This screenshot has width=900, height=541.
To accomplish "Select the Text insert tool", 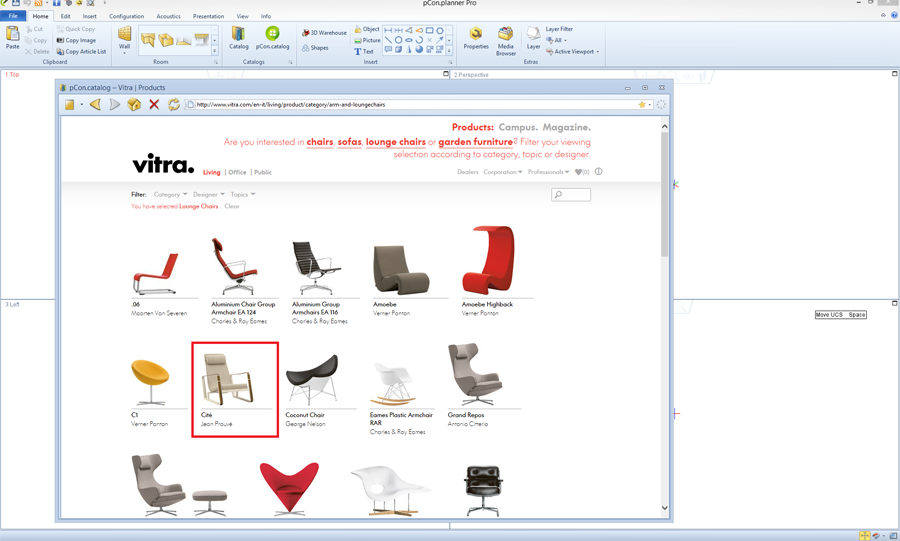I will click(x=364, y=52).
